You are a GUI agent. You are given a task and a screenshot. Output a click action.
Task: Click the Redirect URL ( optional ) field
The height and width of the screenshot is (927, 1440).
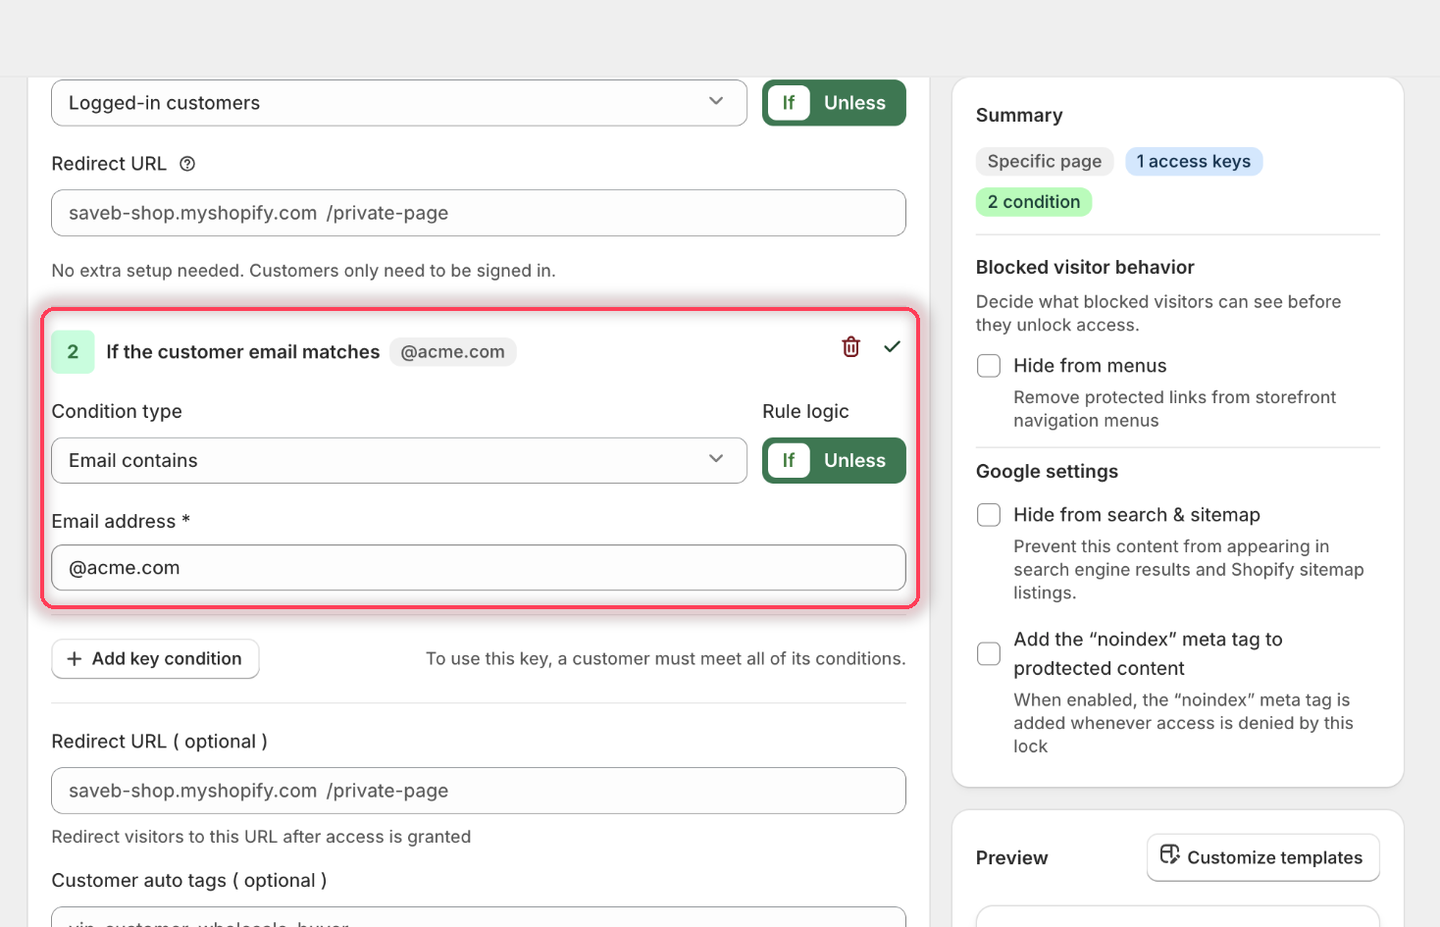tap(479, 791)
